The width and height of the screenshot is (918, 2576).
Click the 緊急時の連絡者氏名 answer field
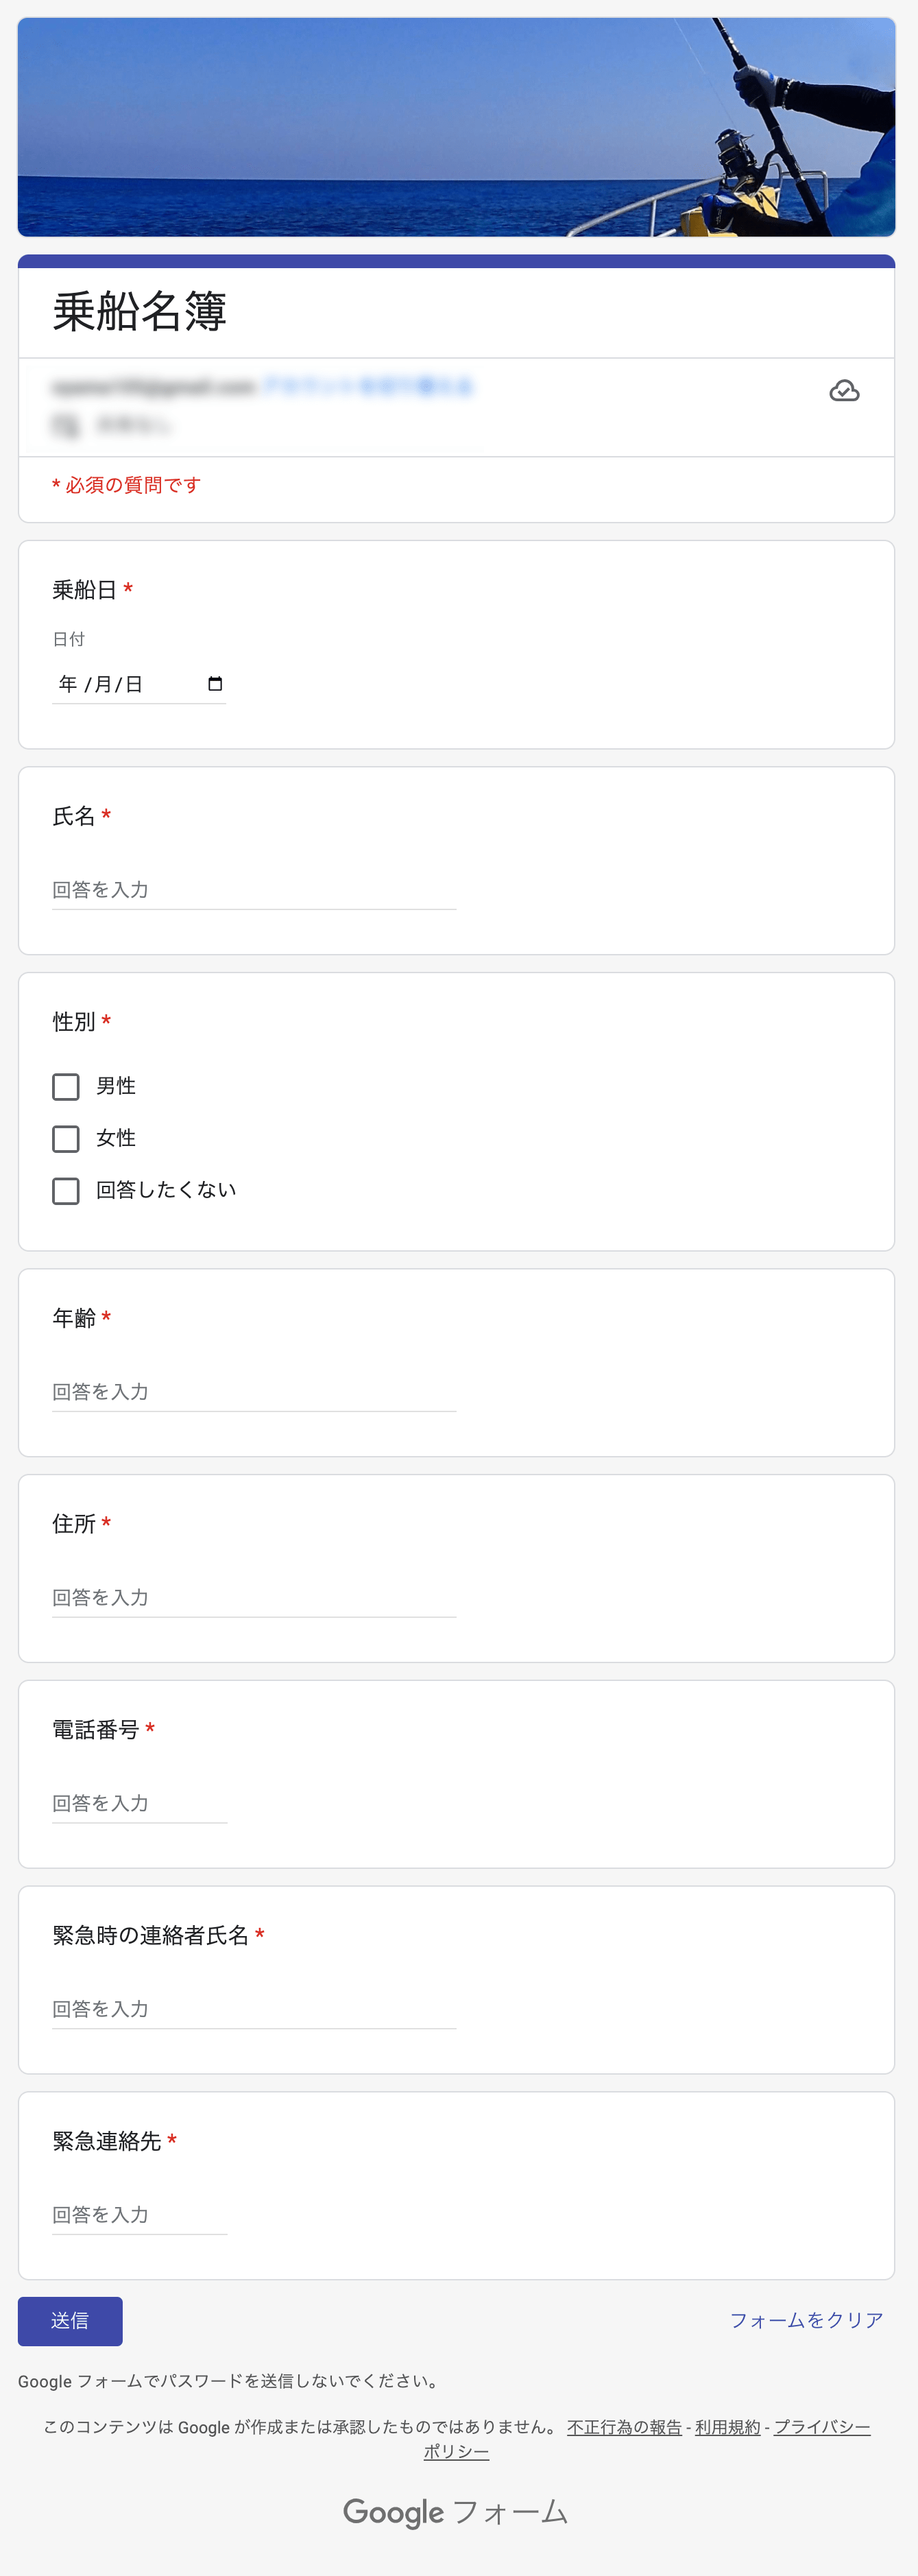(x=254, y=2010)
